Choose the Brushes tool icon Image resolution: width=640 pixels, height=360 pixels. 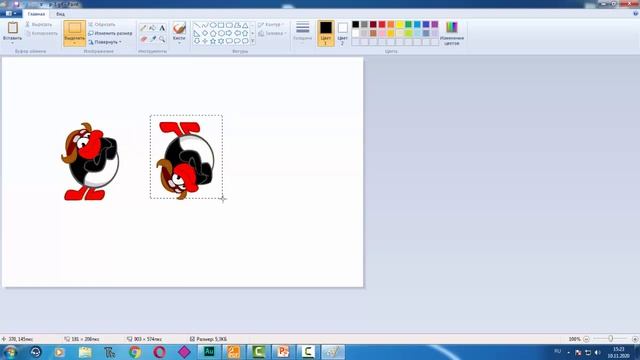point(179,28)
